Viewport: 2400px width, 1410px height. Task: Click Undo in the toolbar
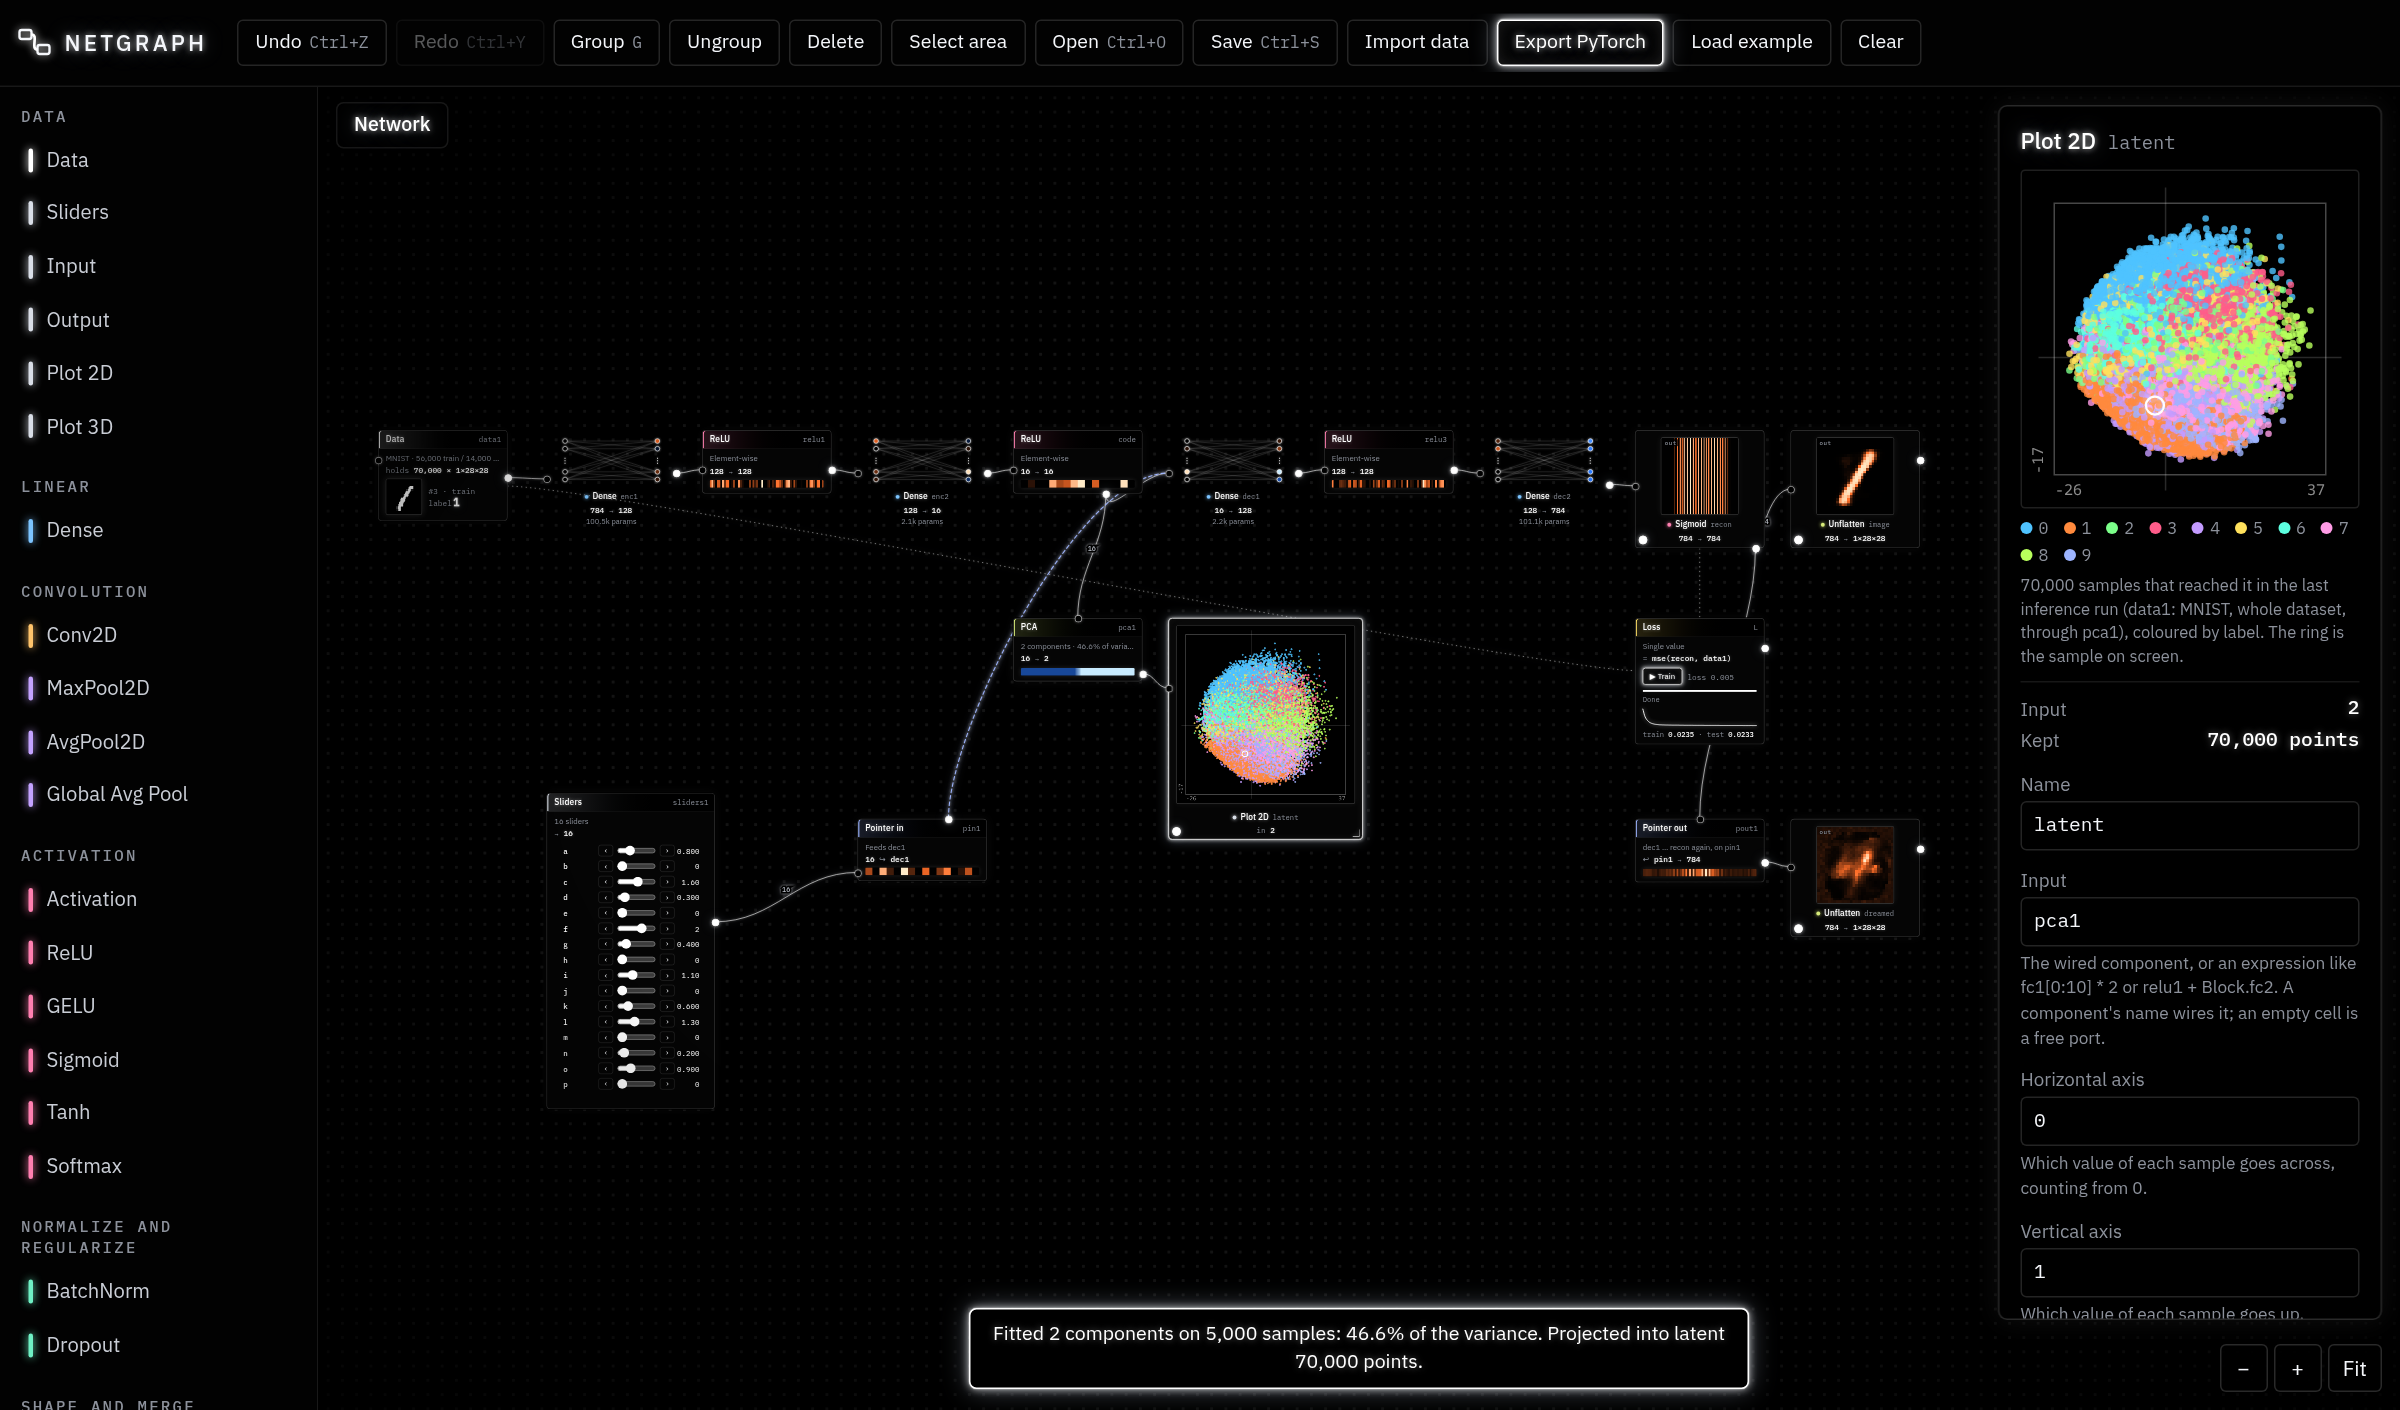312,42
